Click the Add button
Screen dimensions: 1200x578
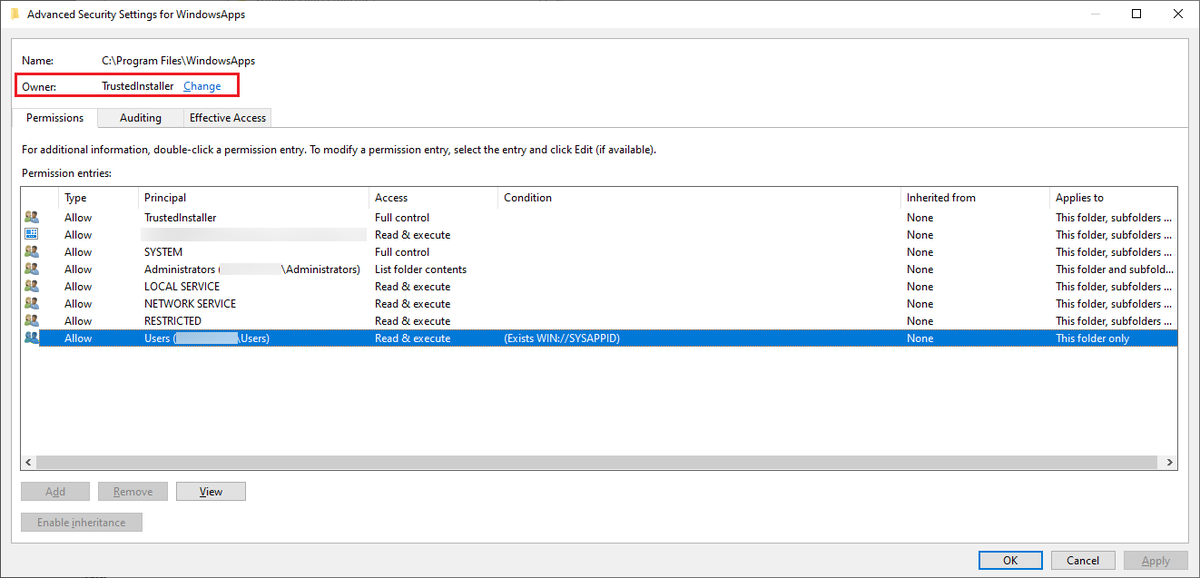point(55,491)
